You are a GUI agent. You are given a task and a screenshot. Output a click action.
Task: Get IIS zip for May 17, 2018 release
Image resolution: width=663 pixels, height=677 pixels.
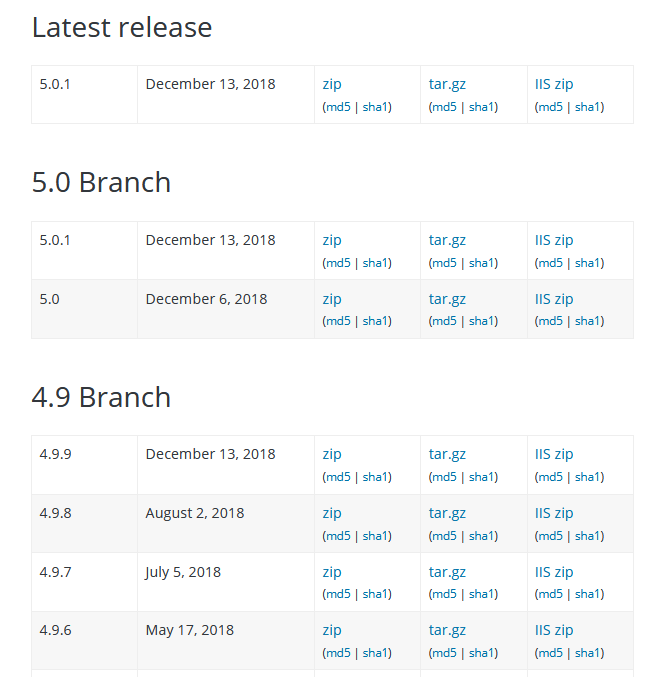coord(554,630)
